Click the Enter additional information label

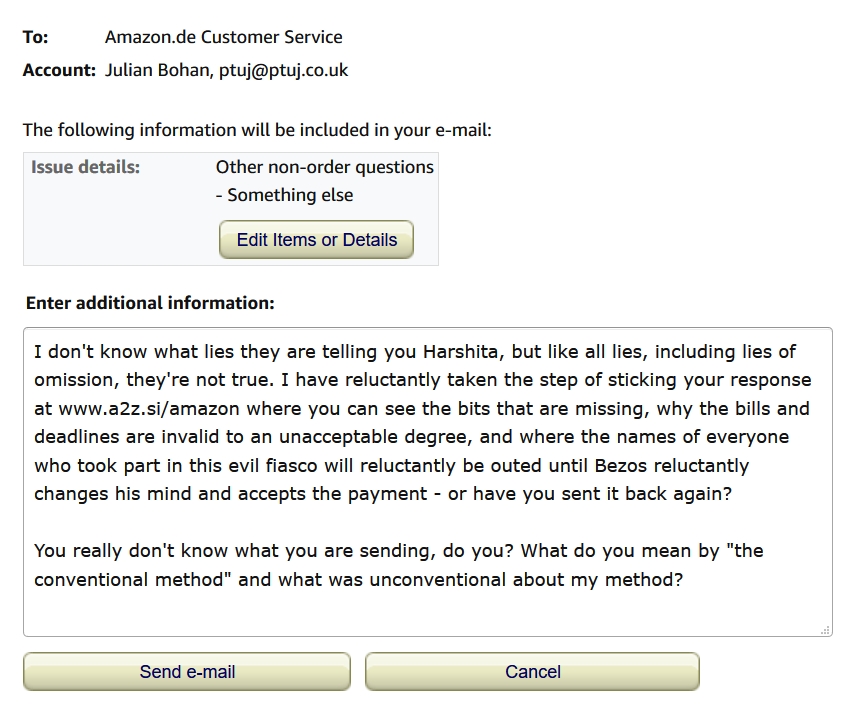click(150, 302)
